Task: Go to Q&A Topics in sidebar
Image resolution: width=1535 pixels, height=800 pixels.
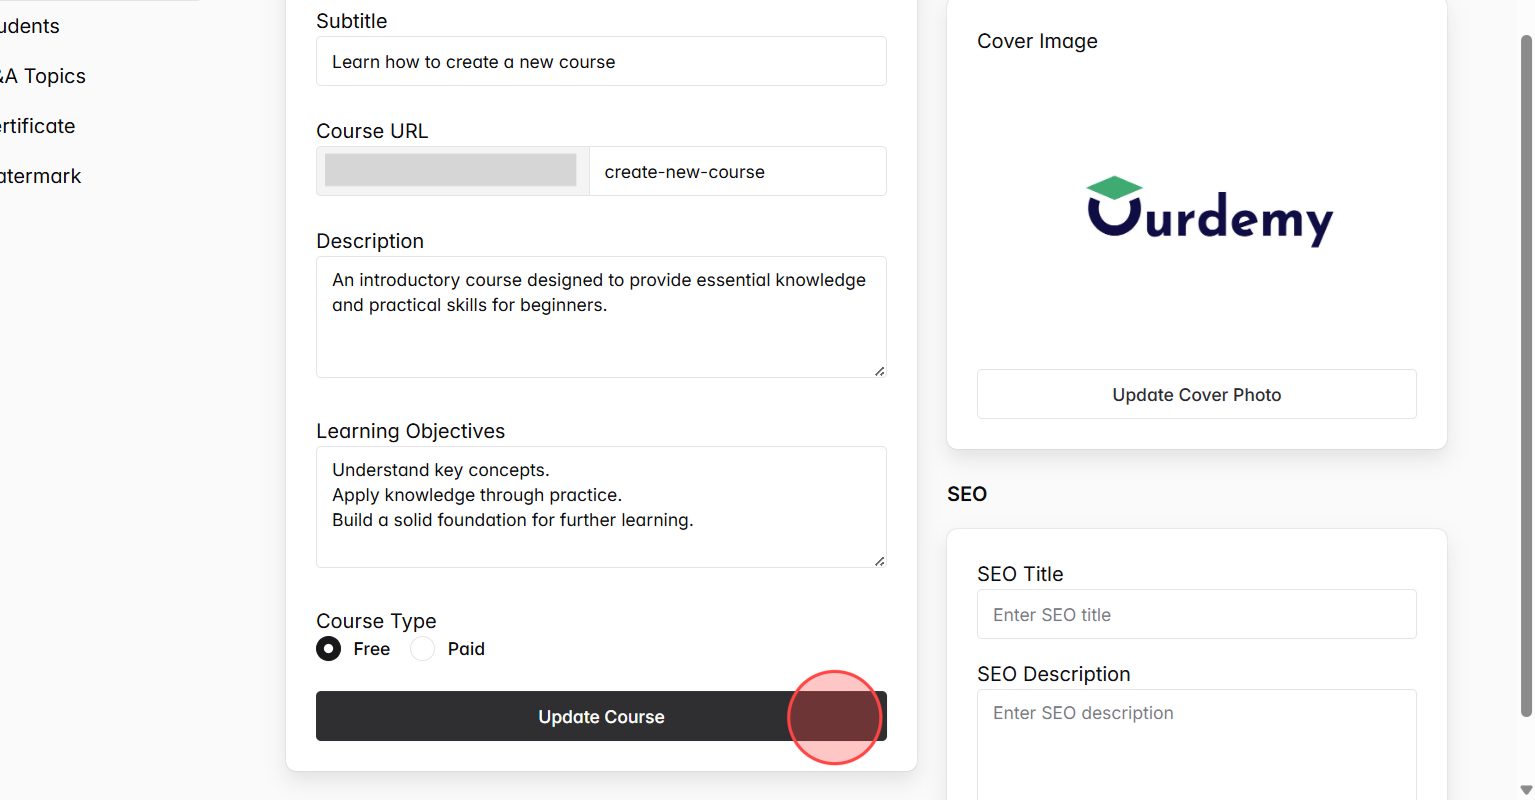Action: tap(44, 76)
